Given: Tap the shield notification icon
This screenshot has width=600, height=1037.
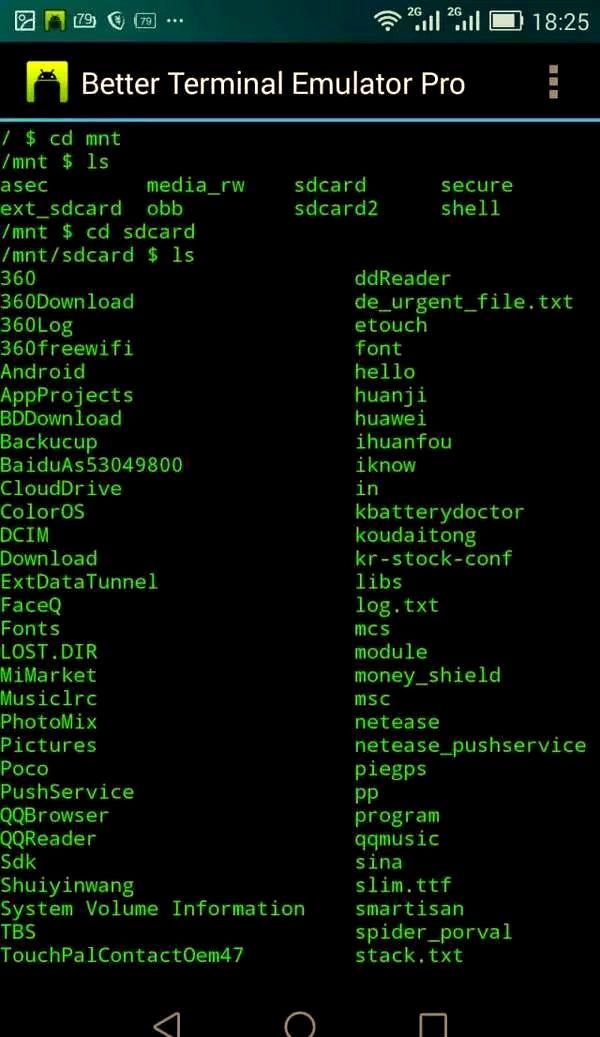Looking at the screenshot, I should point(116,21).
